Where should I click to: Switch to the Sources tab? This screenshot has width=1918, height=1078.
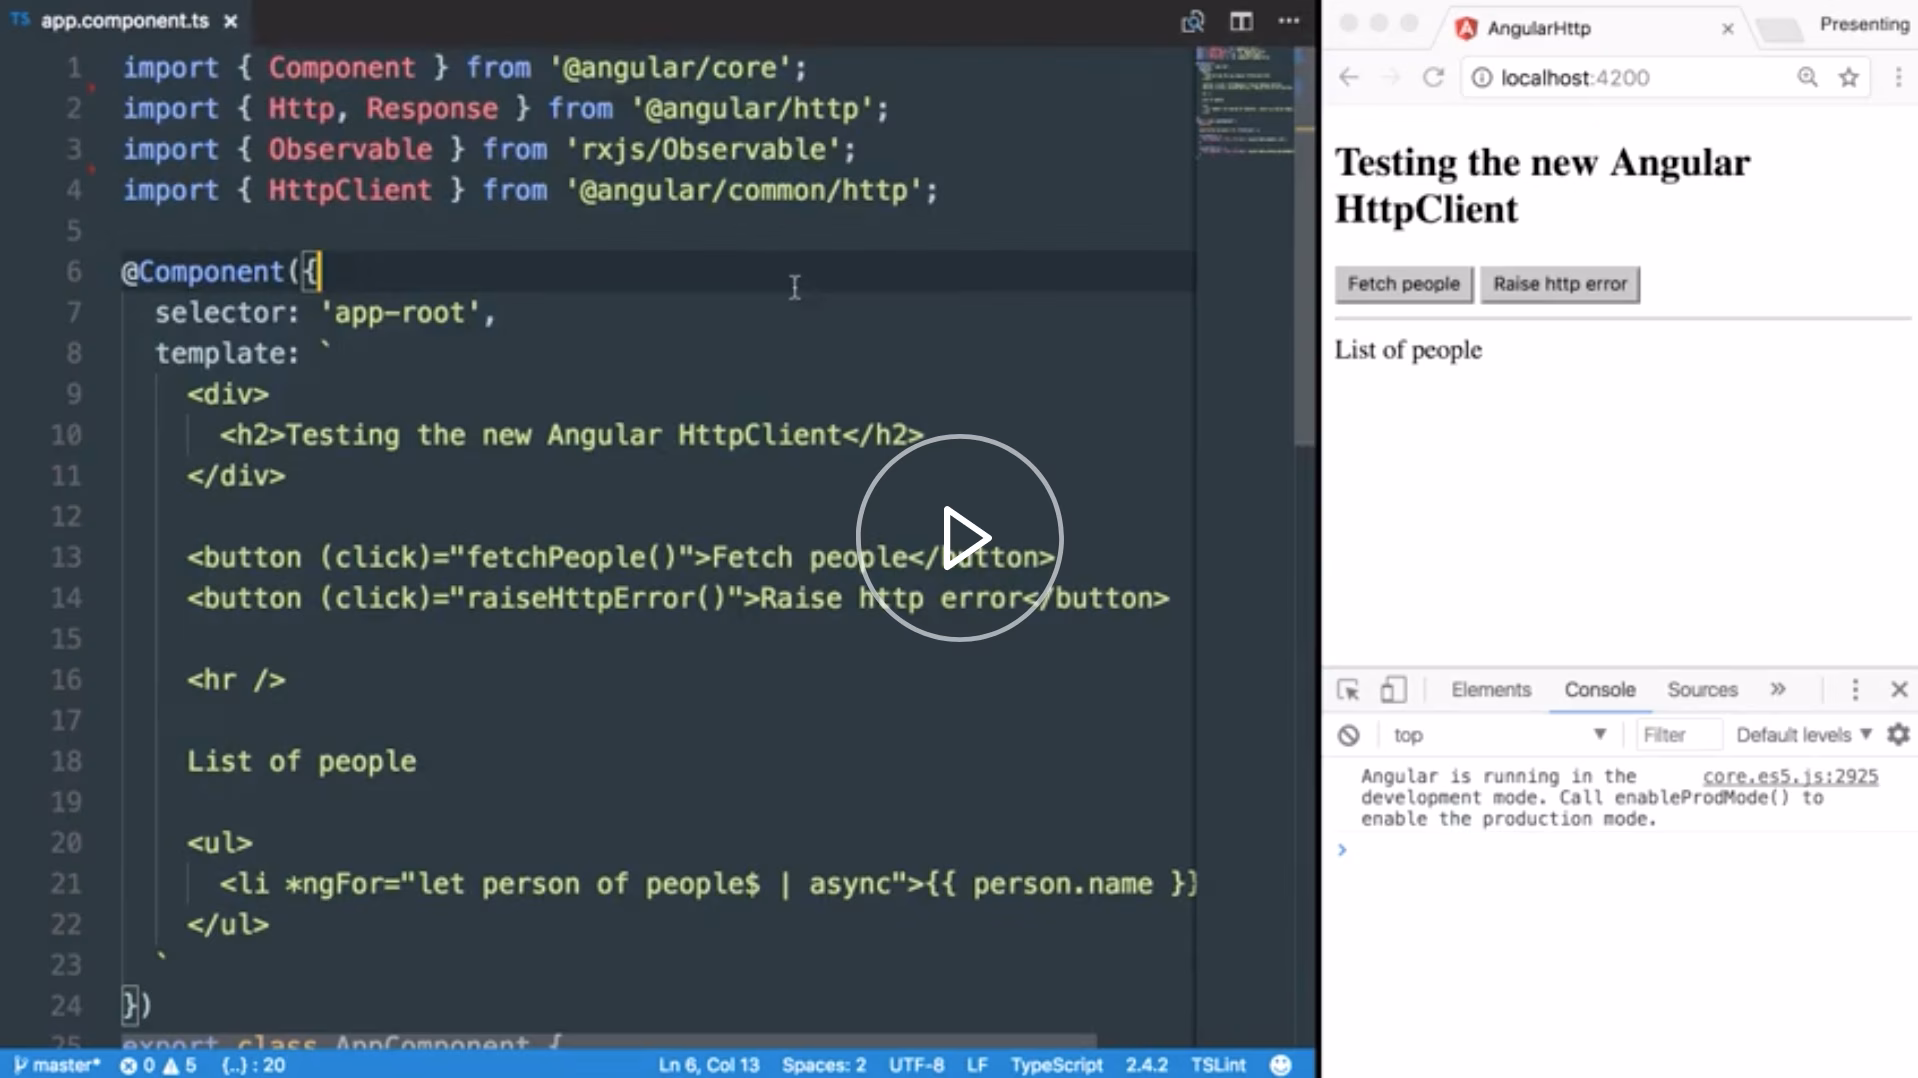tap(1702, 690)
